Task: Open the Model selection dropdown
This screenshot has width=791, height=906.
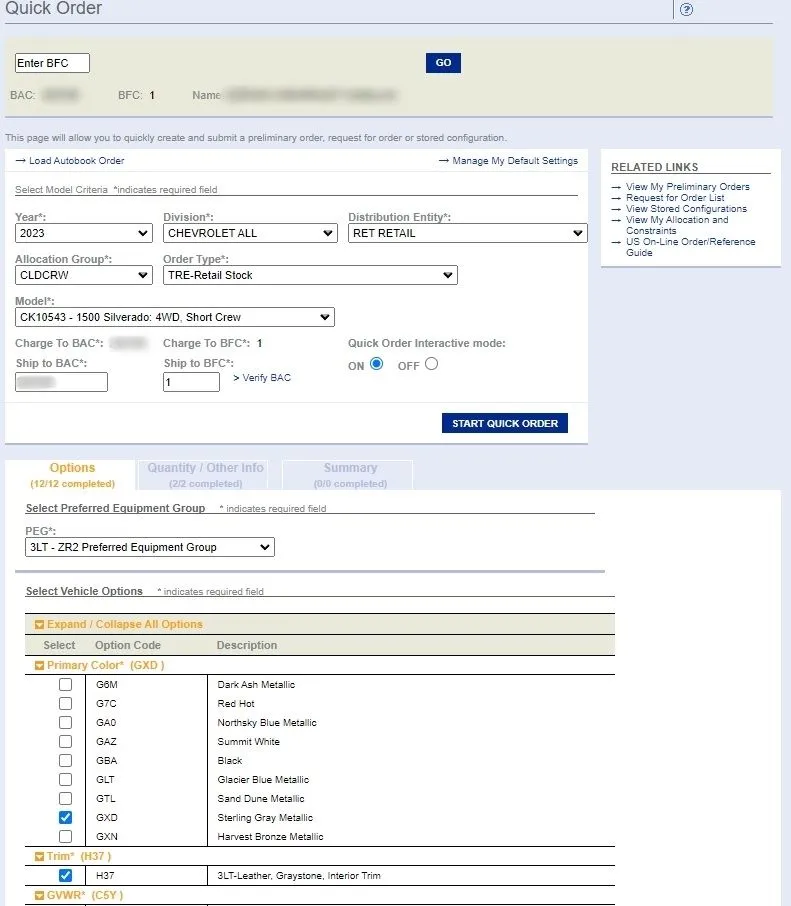Action: click(174, 317)
